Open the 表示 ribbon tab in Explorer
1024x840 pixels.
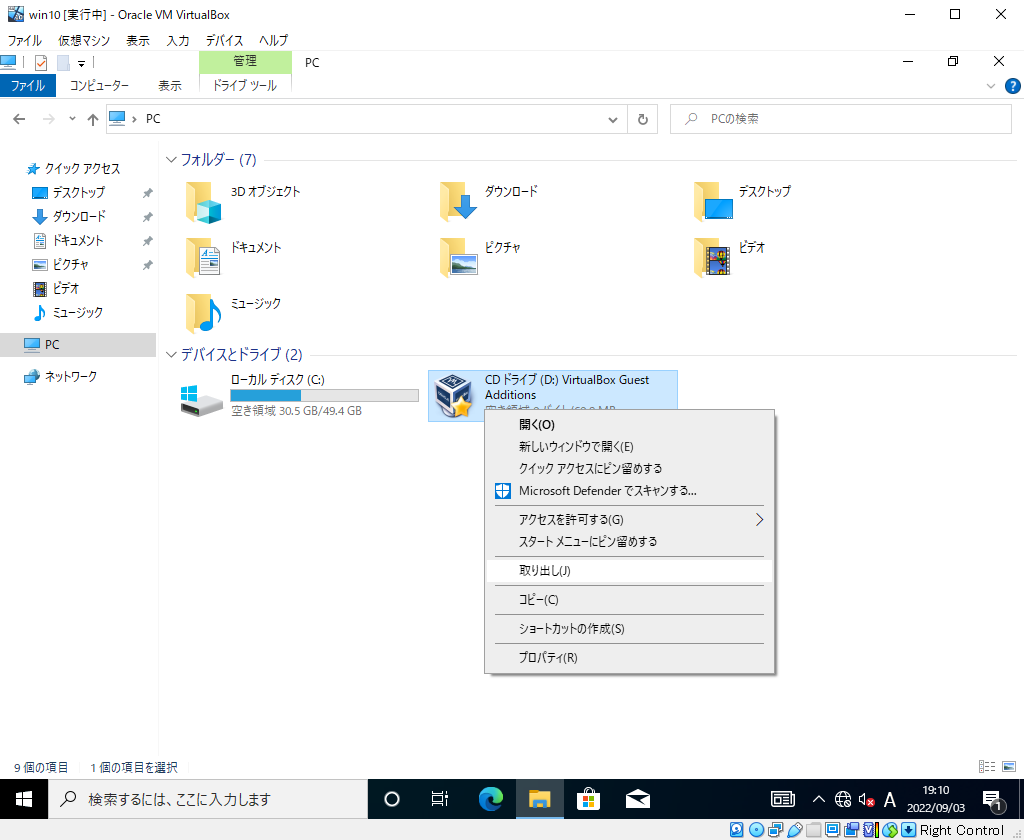[x=170, y=86]
